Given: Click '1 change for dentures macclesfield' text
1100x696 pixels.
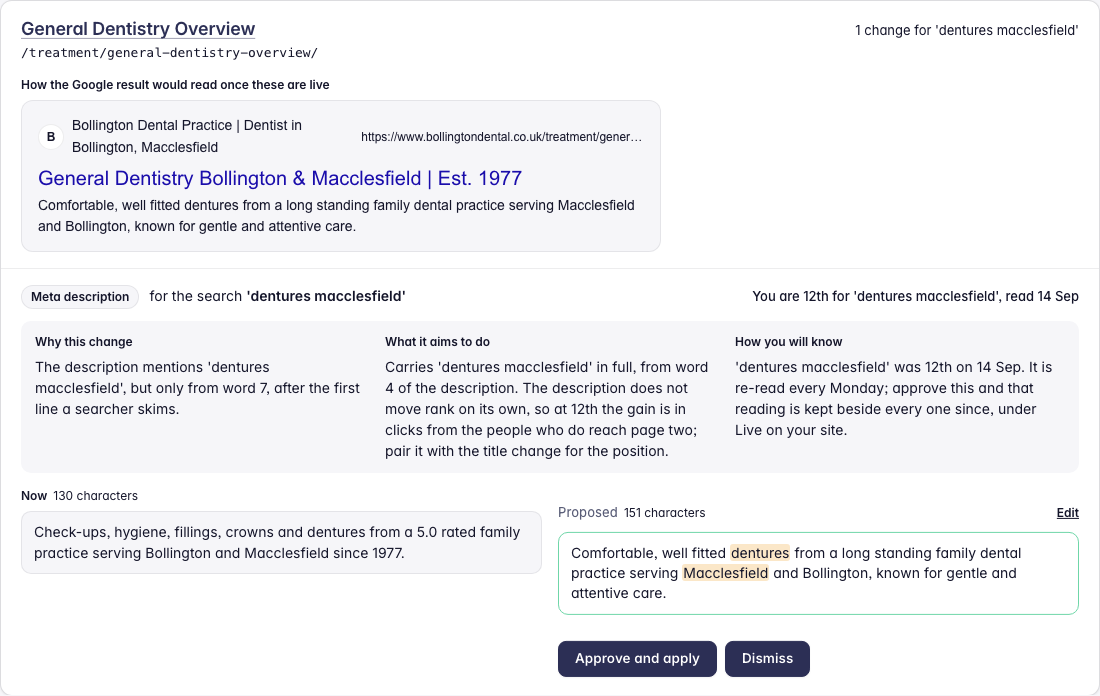Looking at the screenshot, I should click(966, 30).
